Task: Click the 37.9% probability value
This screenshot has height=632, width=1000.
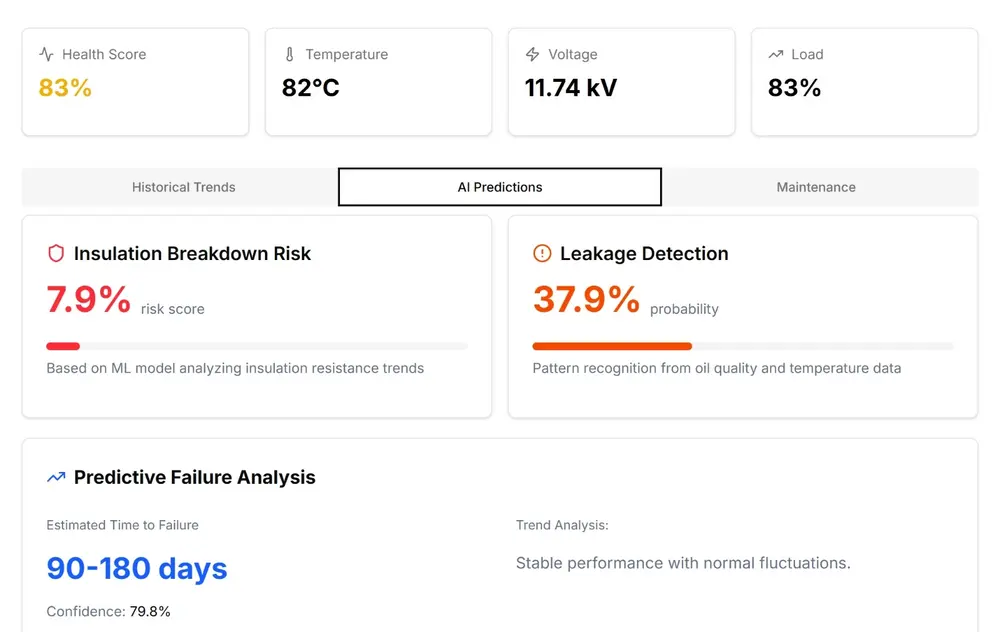Action: click(x=585, y=298)
